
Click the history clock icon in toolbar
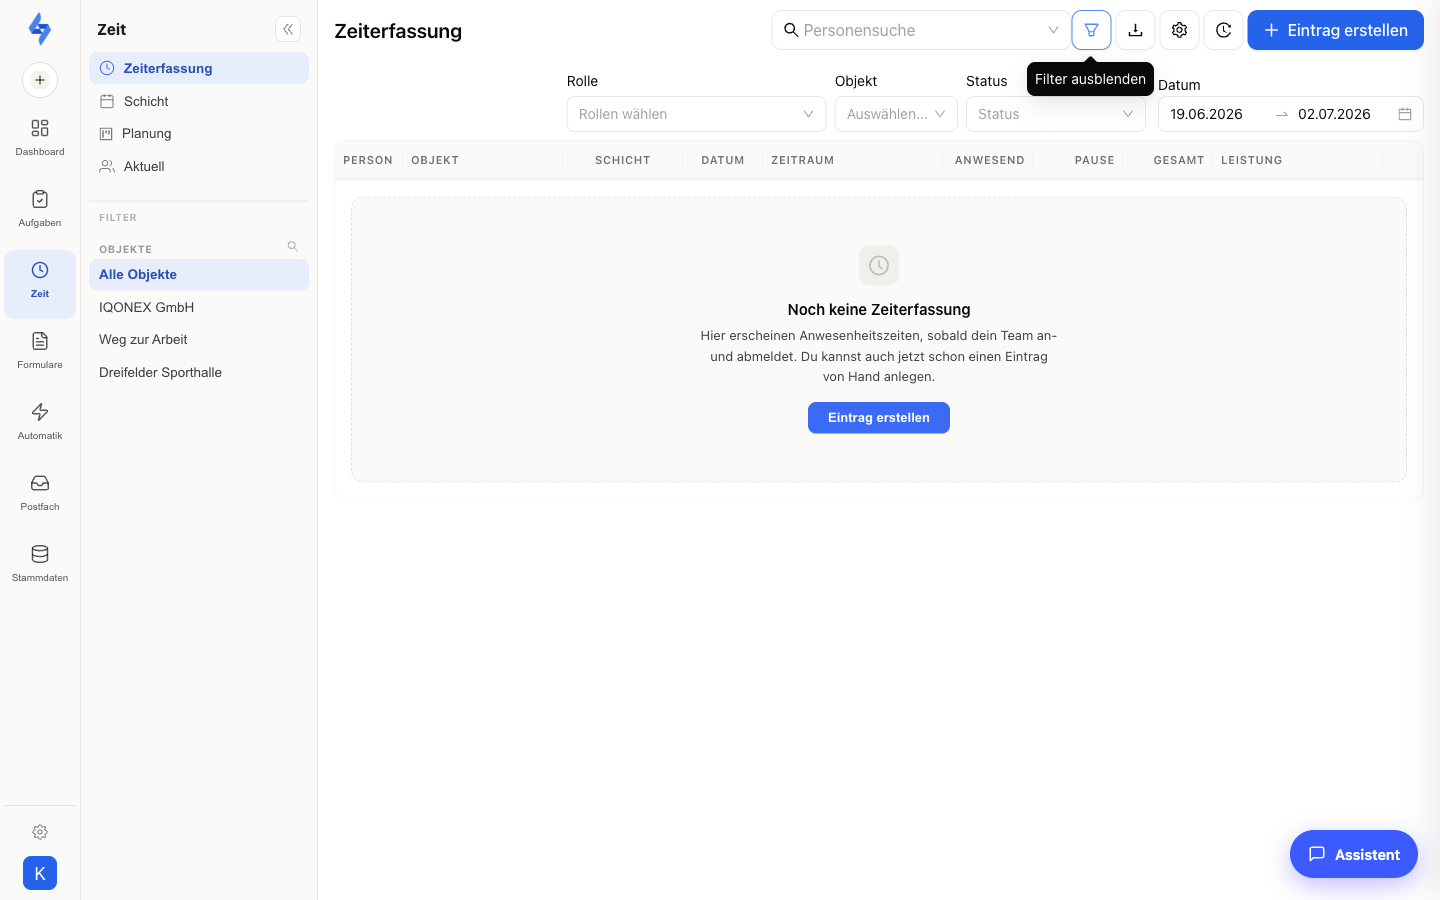tap(1223, 30)
